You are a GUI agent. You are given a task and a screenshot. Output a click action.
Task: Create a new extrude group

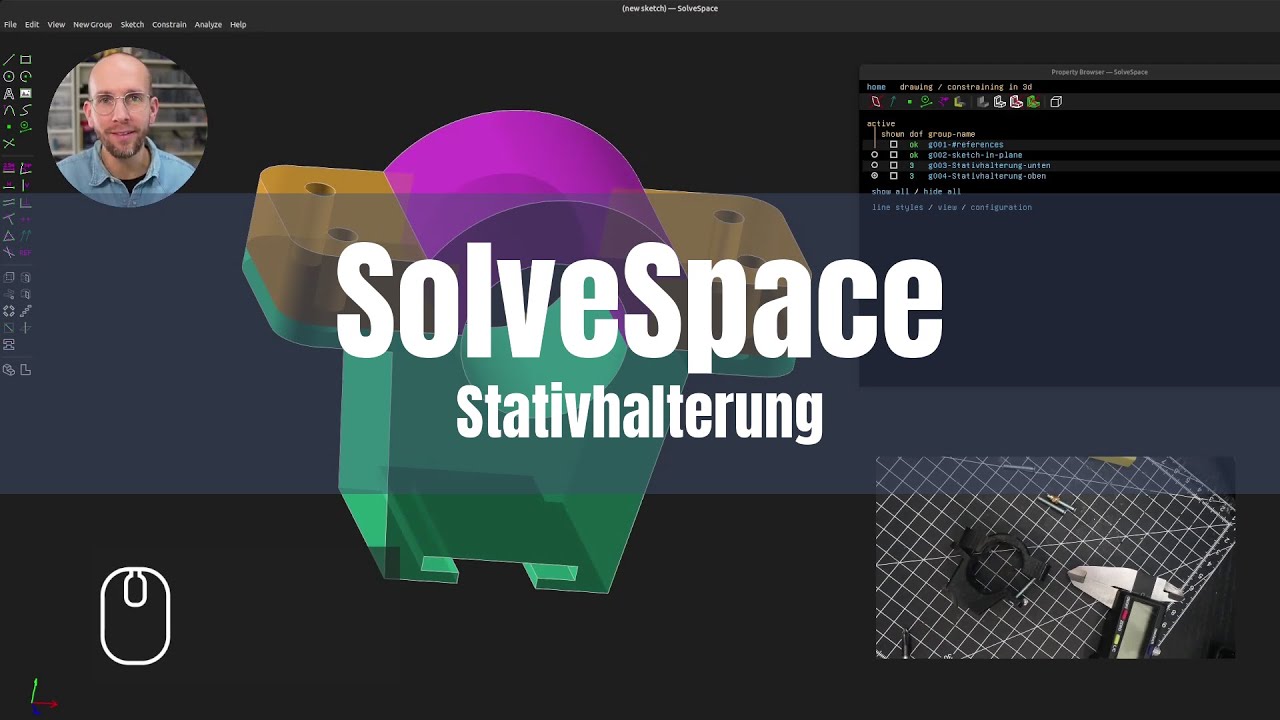coord(9,277)
